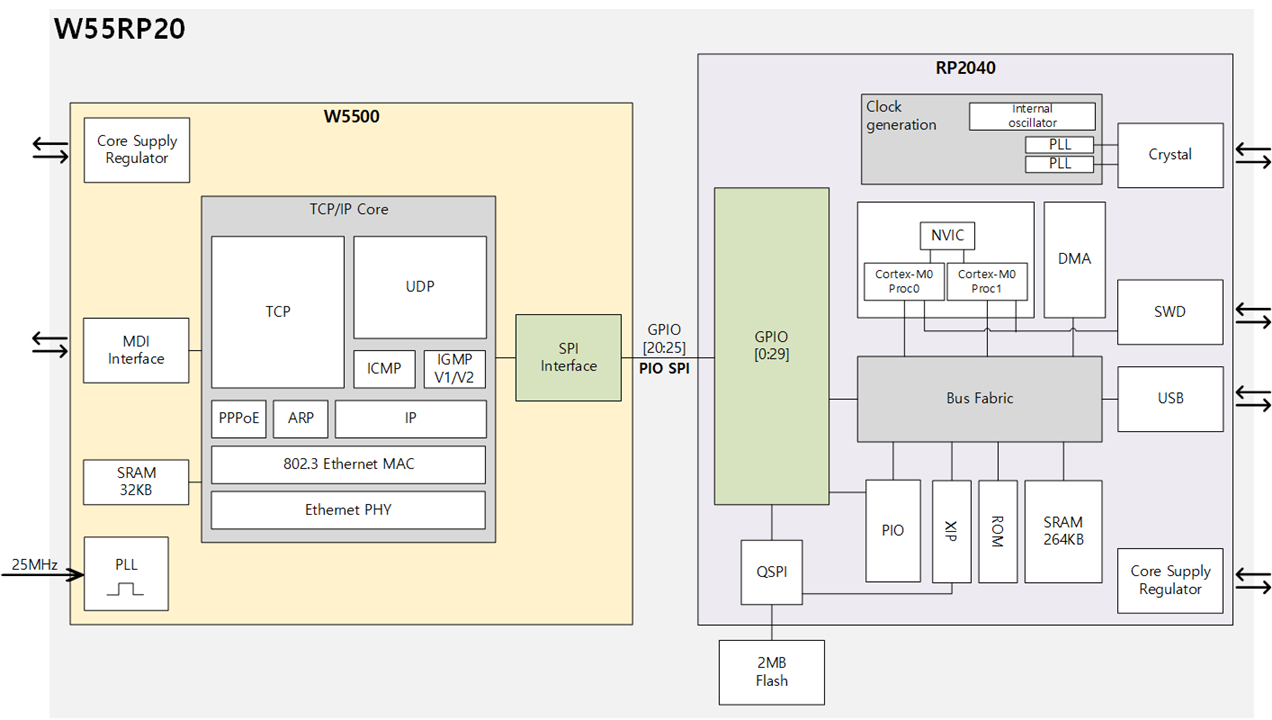1272x720 pixels.
Task: Click the Bus Fabric block
Action: (x=980, y=399)
